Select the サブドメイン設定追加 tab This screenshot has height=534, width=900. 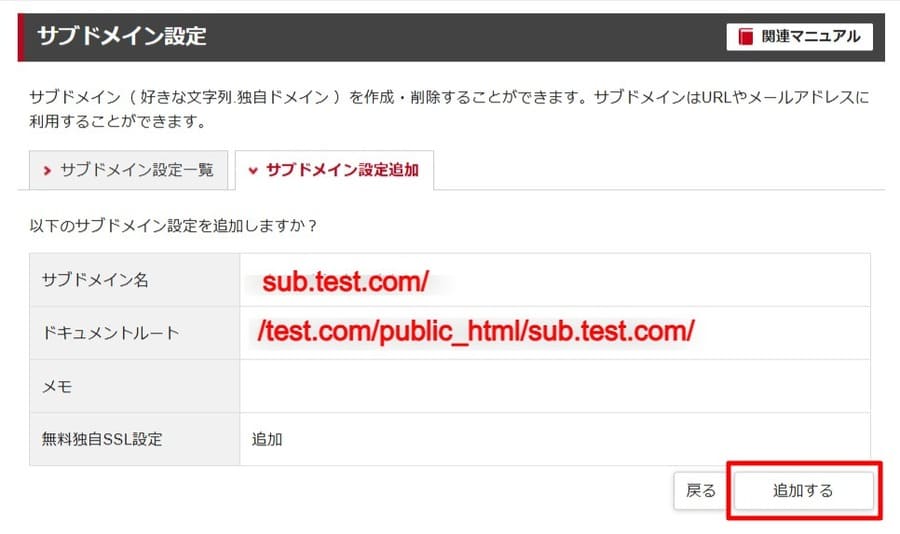334,170
